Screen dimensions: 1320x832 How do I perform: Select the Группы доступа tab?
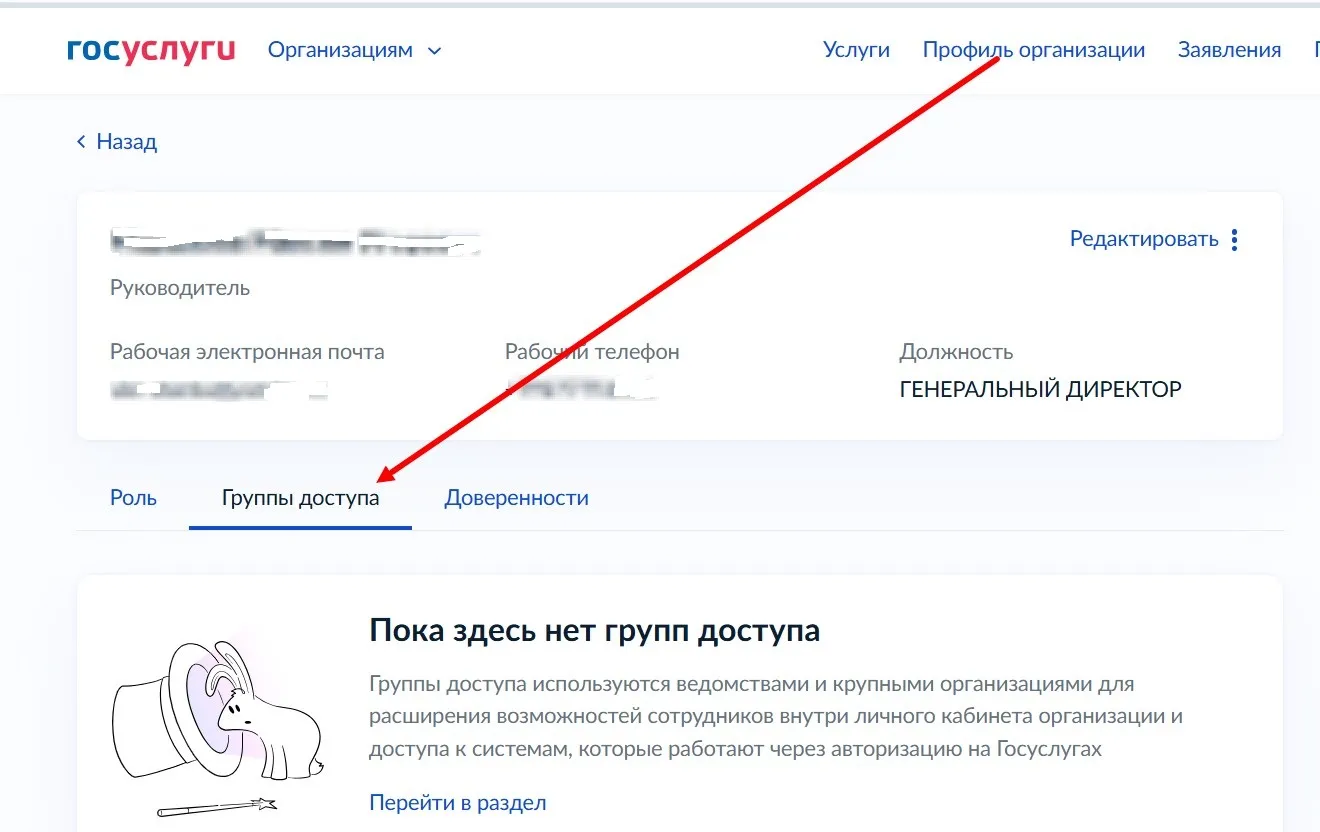coord(300,497)
